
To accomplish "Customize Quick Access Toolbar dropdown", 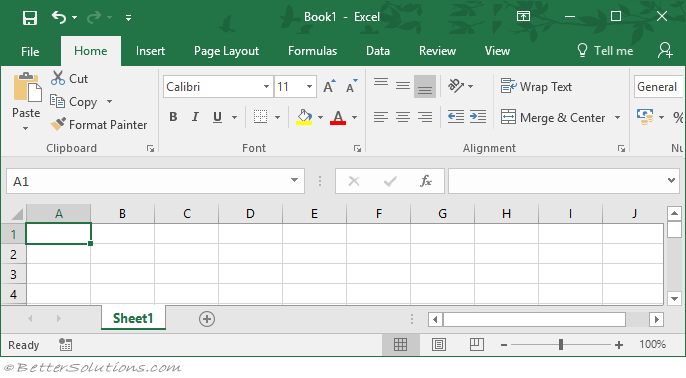I will (x=128, y=18).
